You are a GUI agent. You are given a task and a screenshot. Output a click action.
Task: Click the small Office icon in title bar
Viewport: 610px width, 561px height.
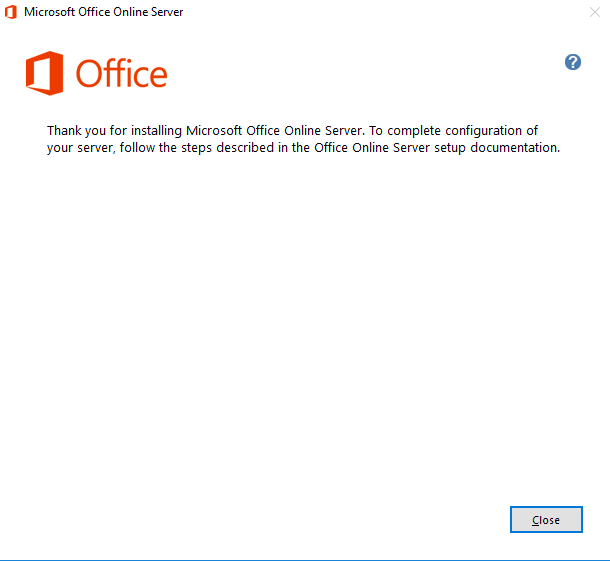(x=11, y=12)
